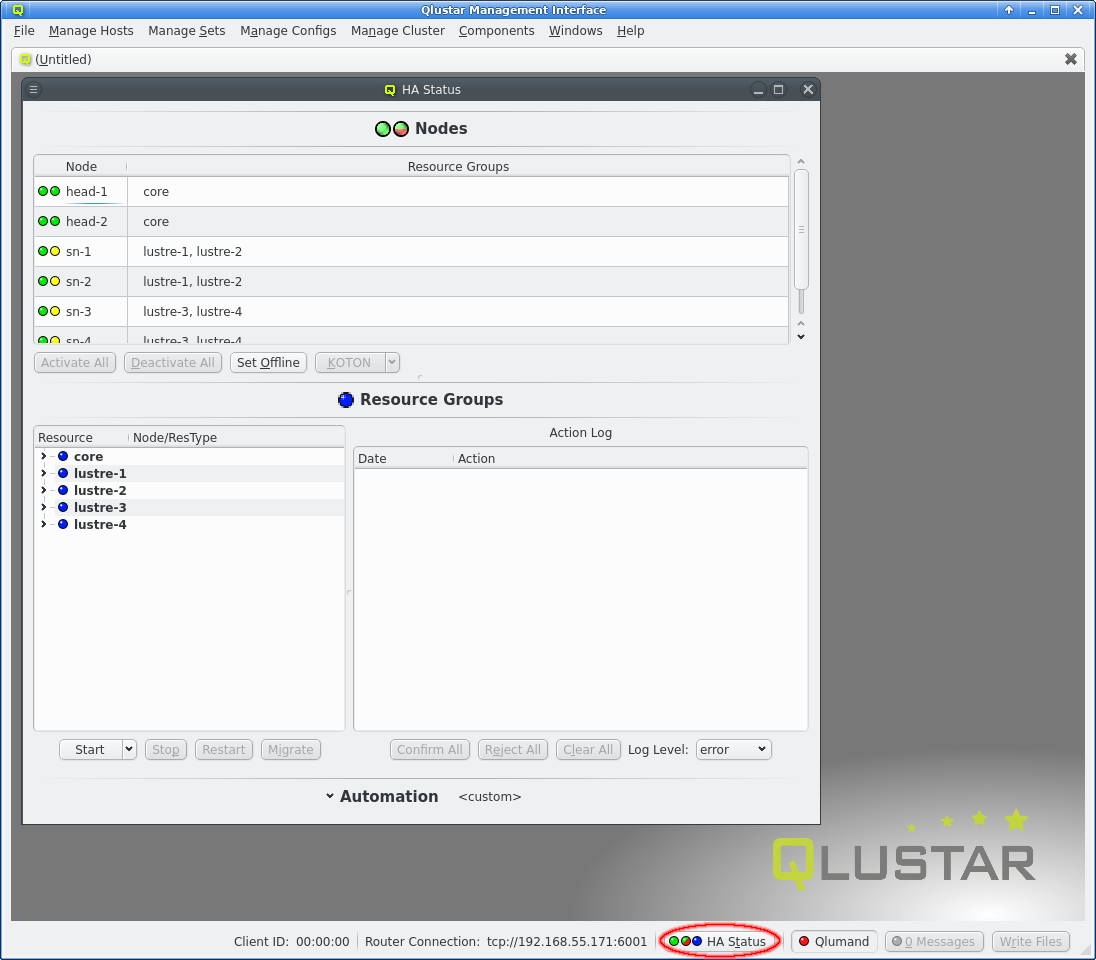Screen dimensions: 1096x960
Task: Close the (Untitled) document tab
Action: (x=1070, y=59)
